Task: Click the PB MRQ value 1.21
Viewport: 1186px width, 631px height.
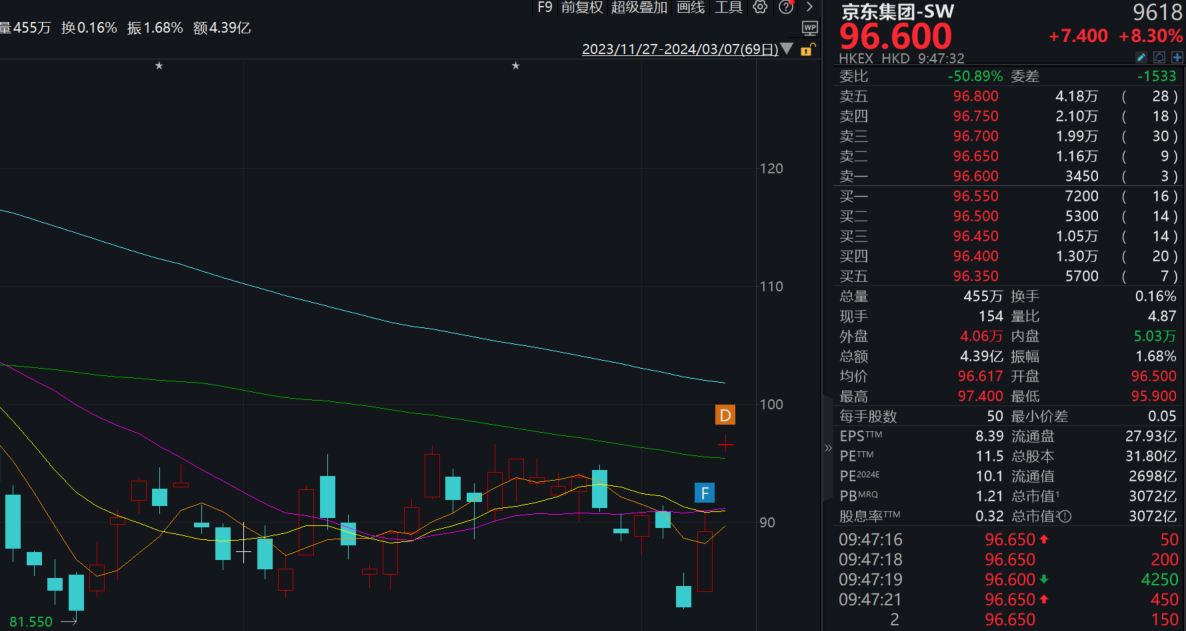Action: pyautogui.click(x=989, y=496)
